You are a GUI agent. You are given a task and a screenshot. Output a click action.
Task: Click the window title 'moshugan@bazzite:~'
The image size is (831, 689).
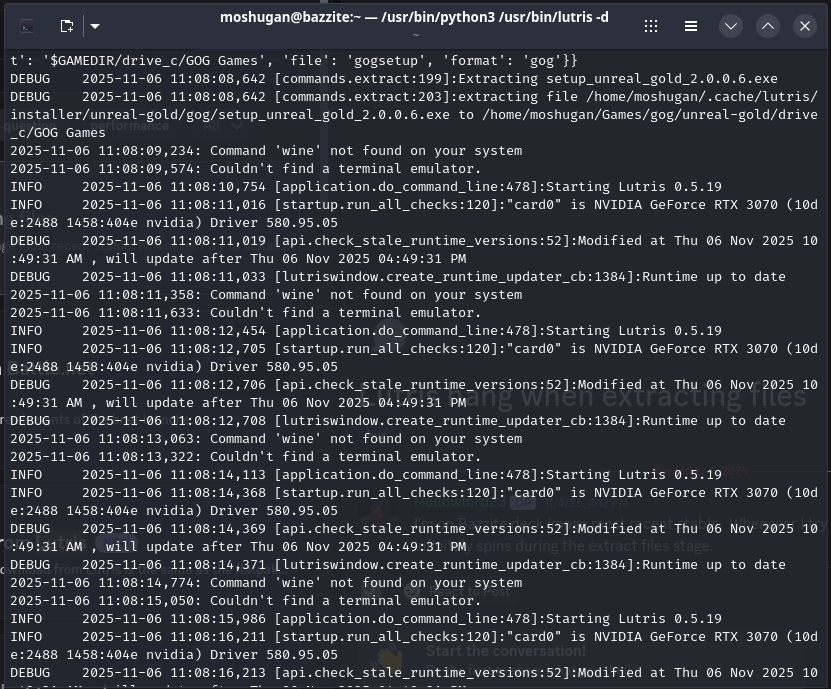290,17
